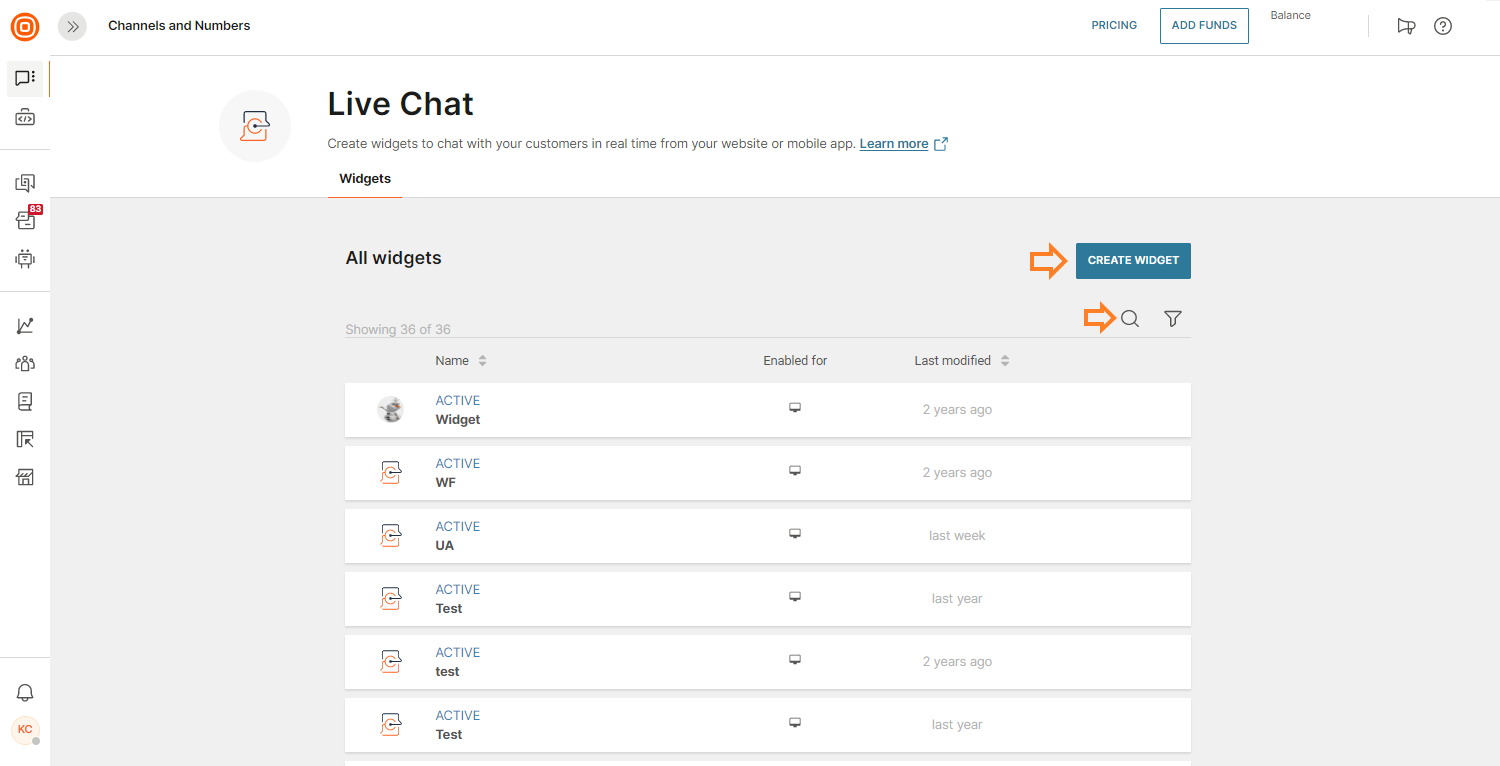Viewport: 1500px width, 766px height.
Task: Click the megaphone announcements icon
Action: pyautogui.click(x=1406, y=26)
